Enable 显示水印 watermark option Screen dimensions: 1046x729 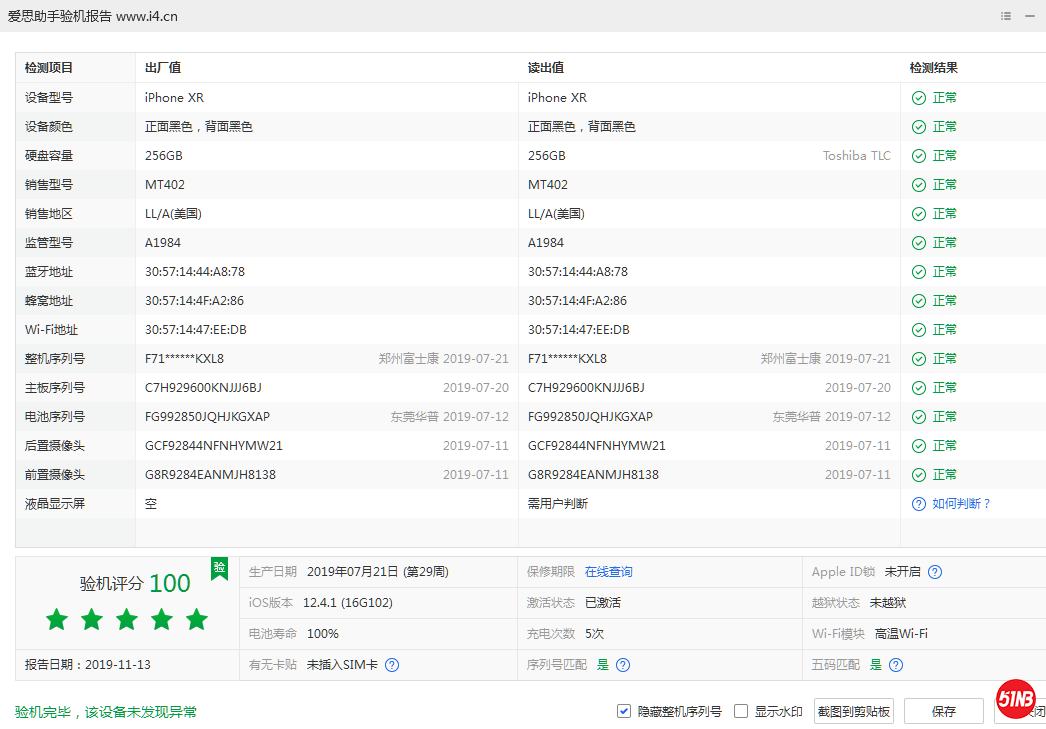coord(740,710)
